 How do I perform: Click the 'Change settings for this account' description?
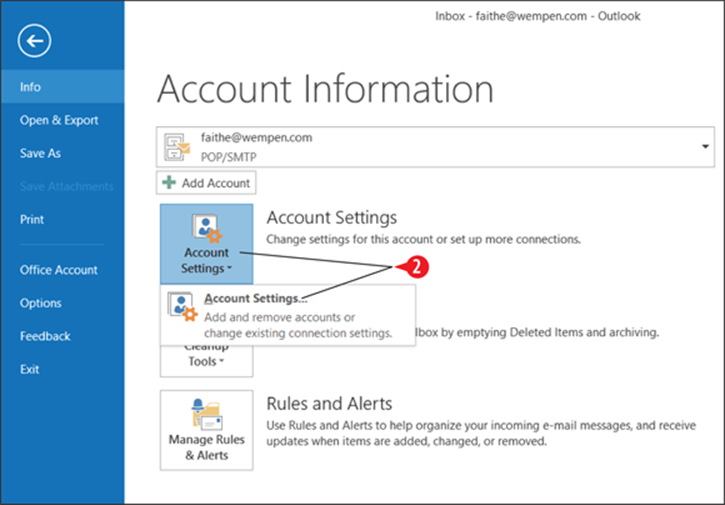coord(423,240)
